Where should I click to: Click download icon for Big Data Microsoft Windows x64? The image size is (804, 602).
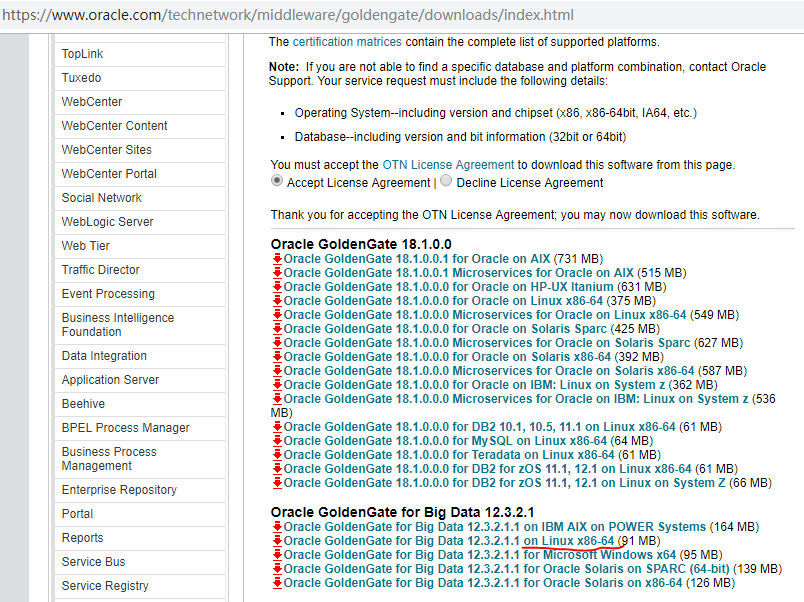pyautogui.click(x=277, y=555)
